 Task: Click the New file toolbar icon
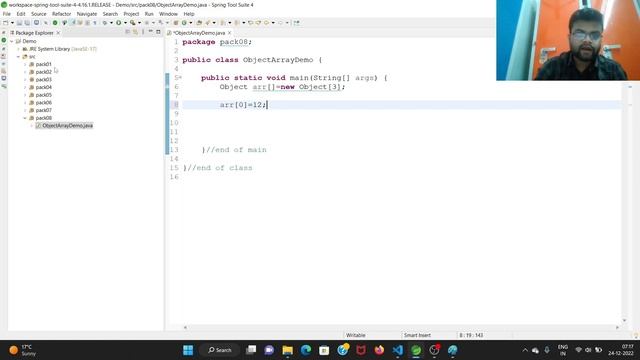(x=6, y=23)
